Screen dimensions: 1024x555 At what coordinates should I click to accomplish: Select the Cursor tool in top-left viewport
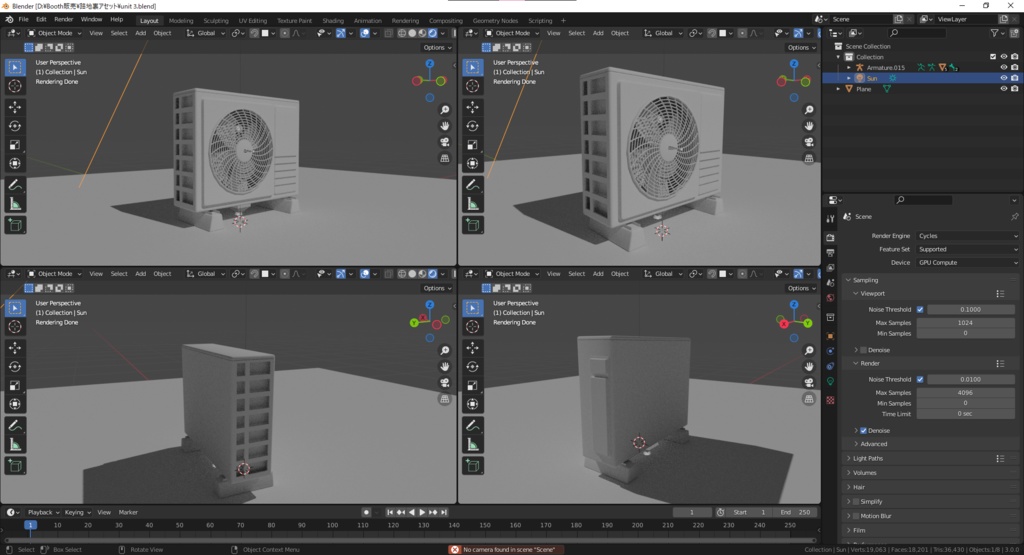pos(15,86)
